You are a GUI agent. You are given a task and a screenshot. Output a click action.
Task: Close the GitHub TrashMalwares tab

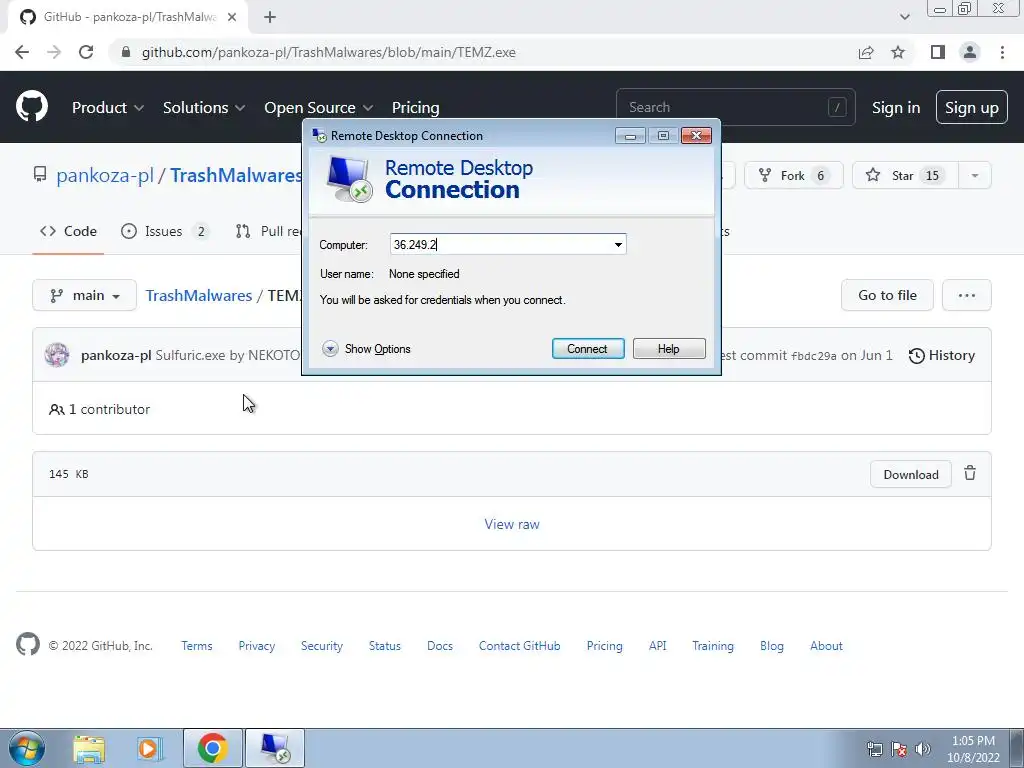click(232, 17)
